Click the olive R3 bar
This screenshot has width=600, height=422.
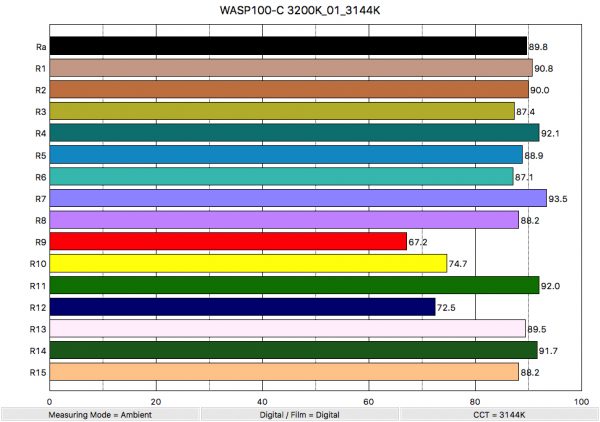(x=282, y=111)
